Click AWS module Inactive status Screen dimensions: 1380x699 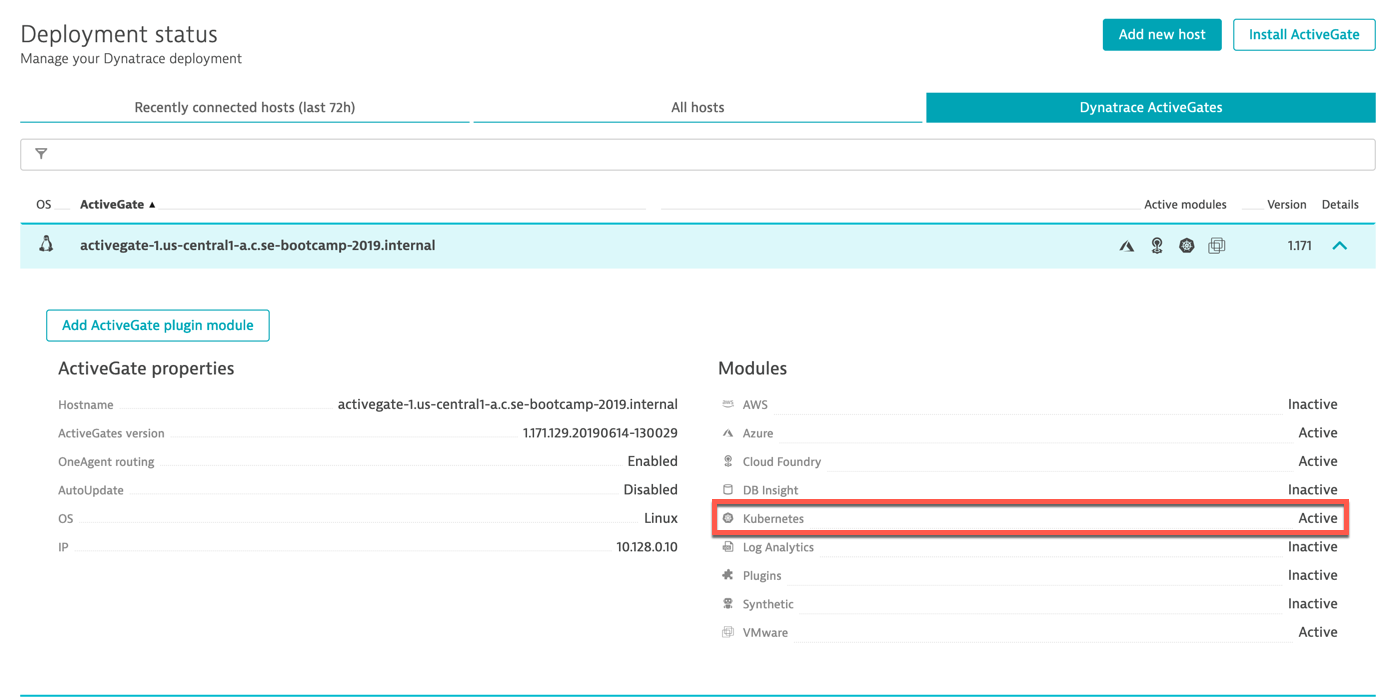tap(1313, 405)
